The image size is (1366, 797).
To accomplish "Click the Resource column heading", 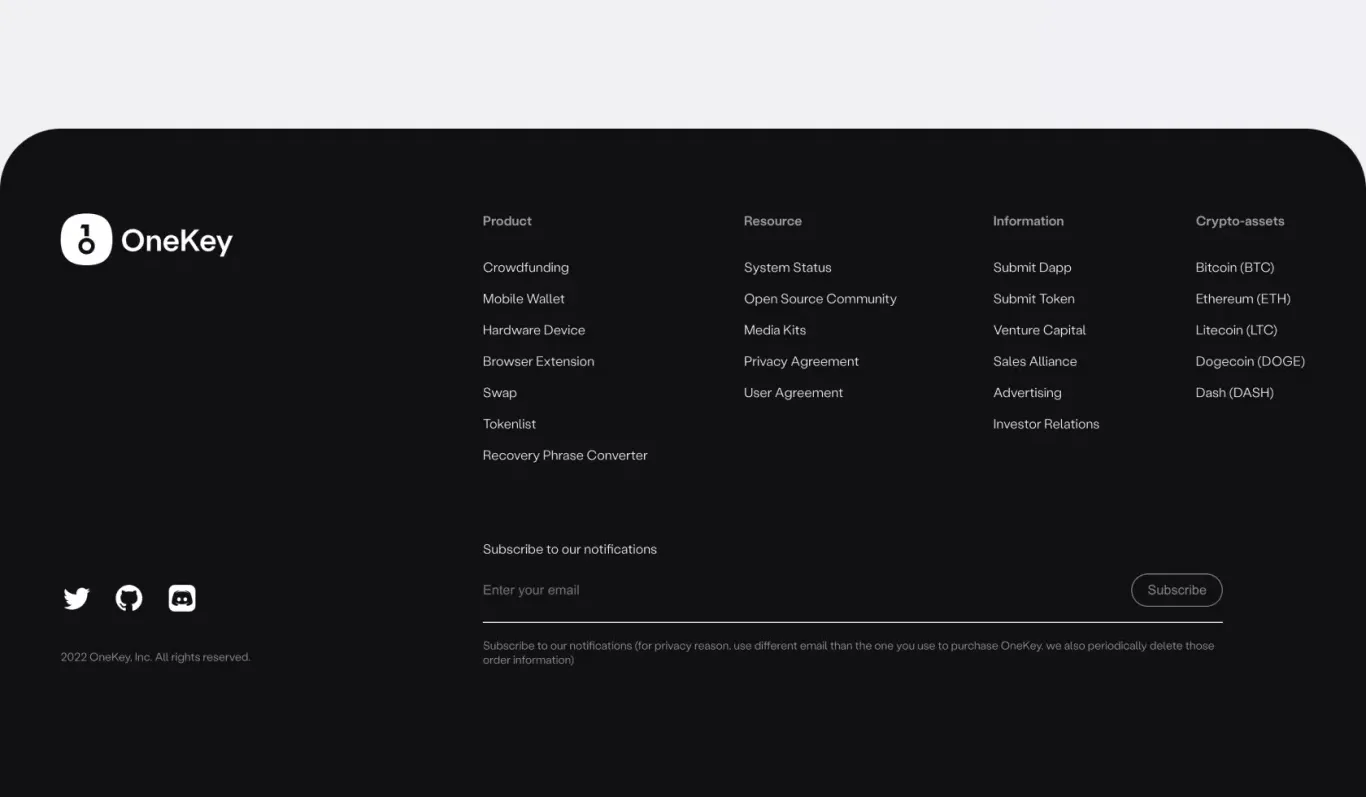I will (x=773, y=221).
